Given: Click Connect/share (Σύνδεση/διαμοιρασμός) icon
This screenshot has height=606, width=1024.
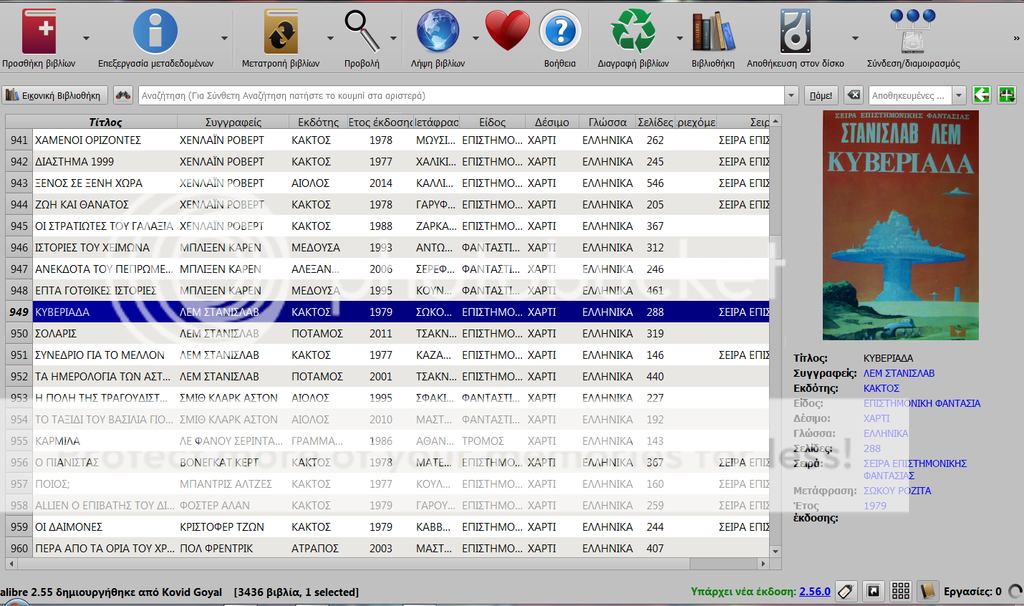Looking at the screenshot, I should [x=913, y=31].
